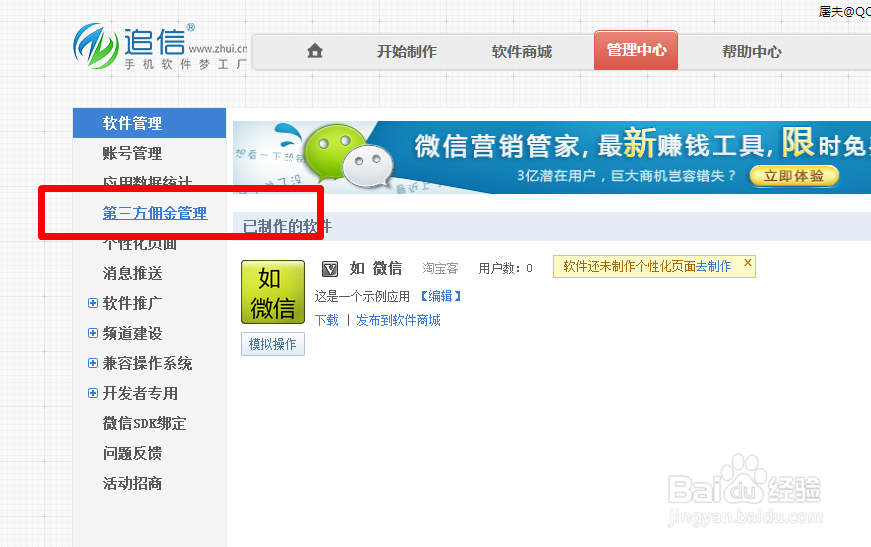
Task: Click the 微信营销管家 banner
Action: [x=552, y=158]
